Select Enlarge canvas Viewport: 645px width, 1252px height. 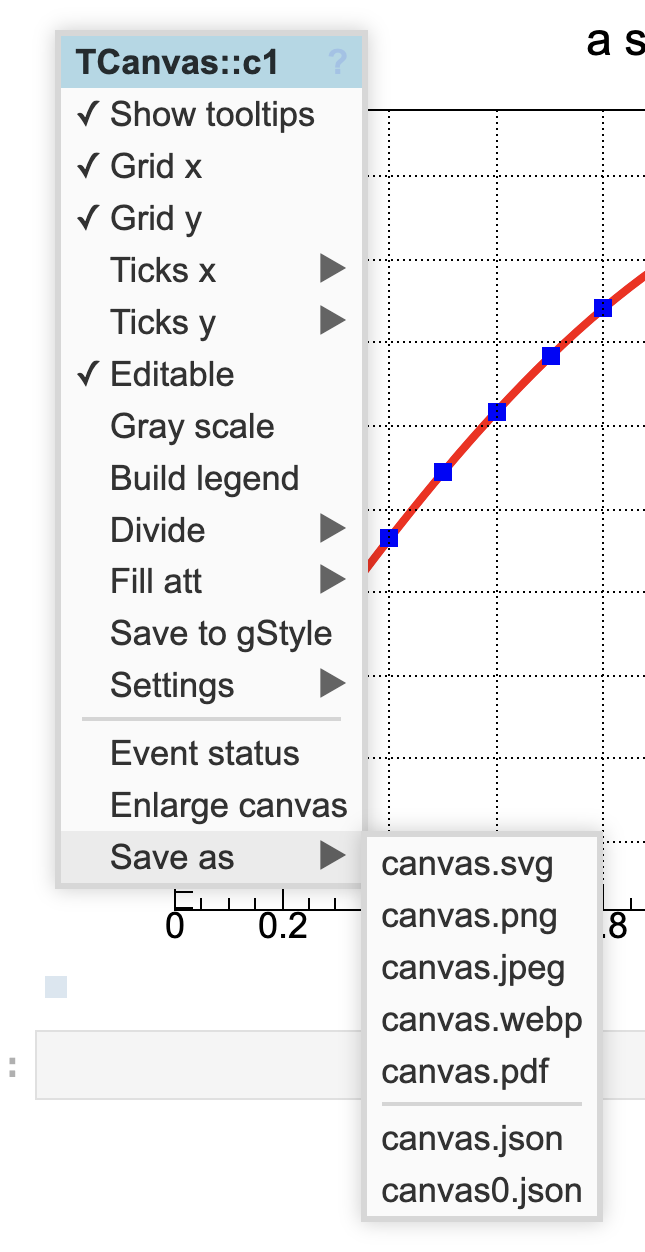click(x=228, y=806)
